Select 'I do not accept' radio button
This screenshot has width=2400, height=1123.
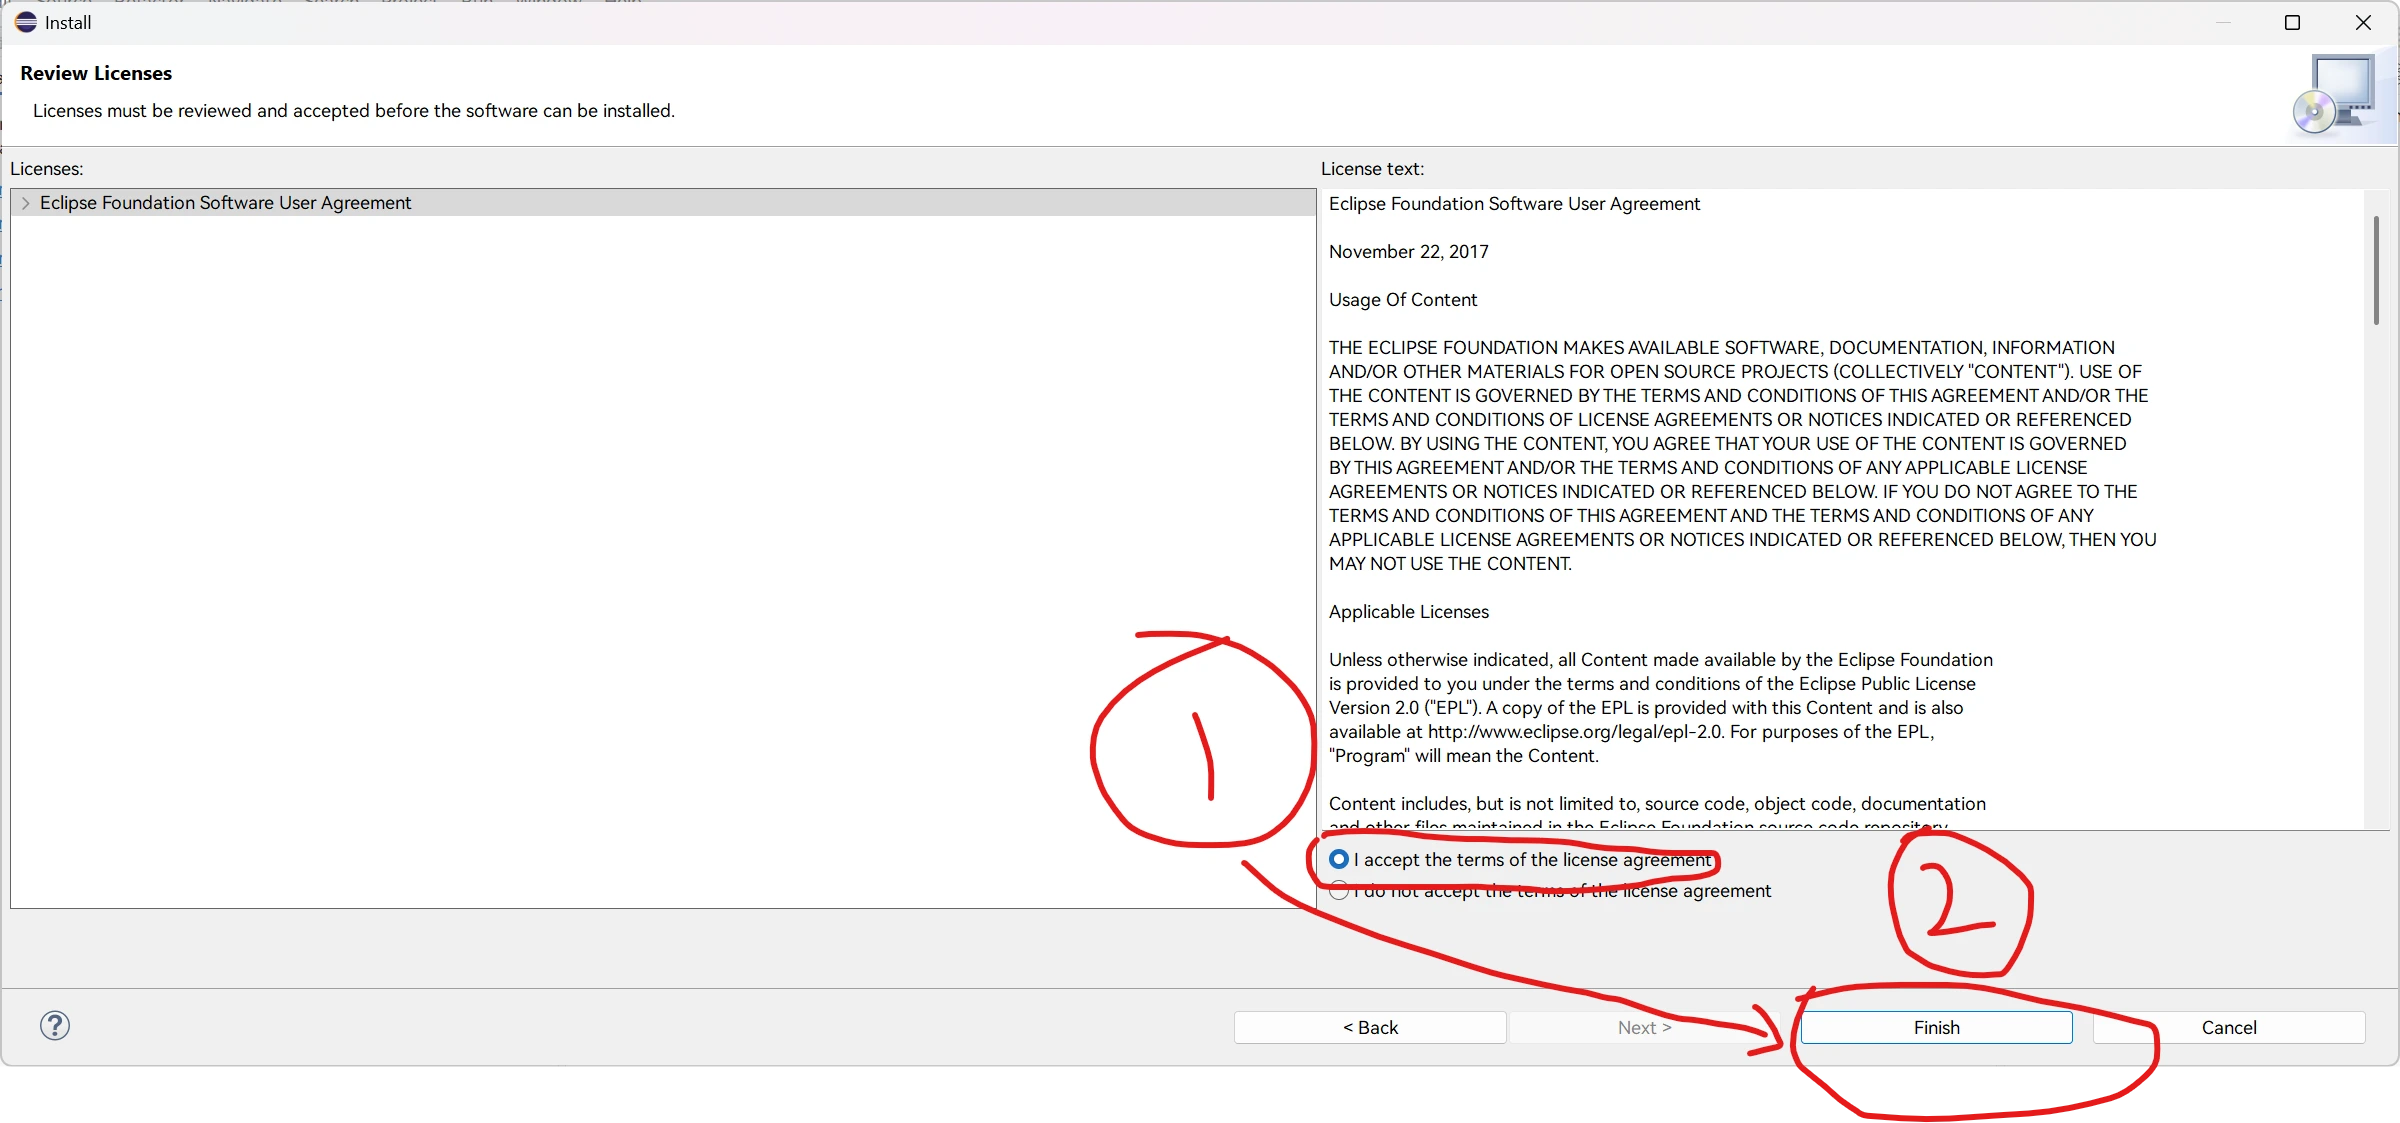point(1339,891)
